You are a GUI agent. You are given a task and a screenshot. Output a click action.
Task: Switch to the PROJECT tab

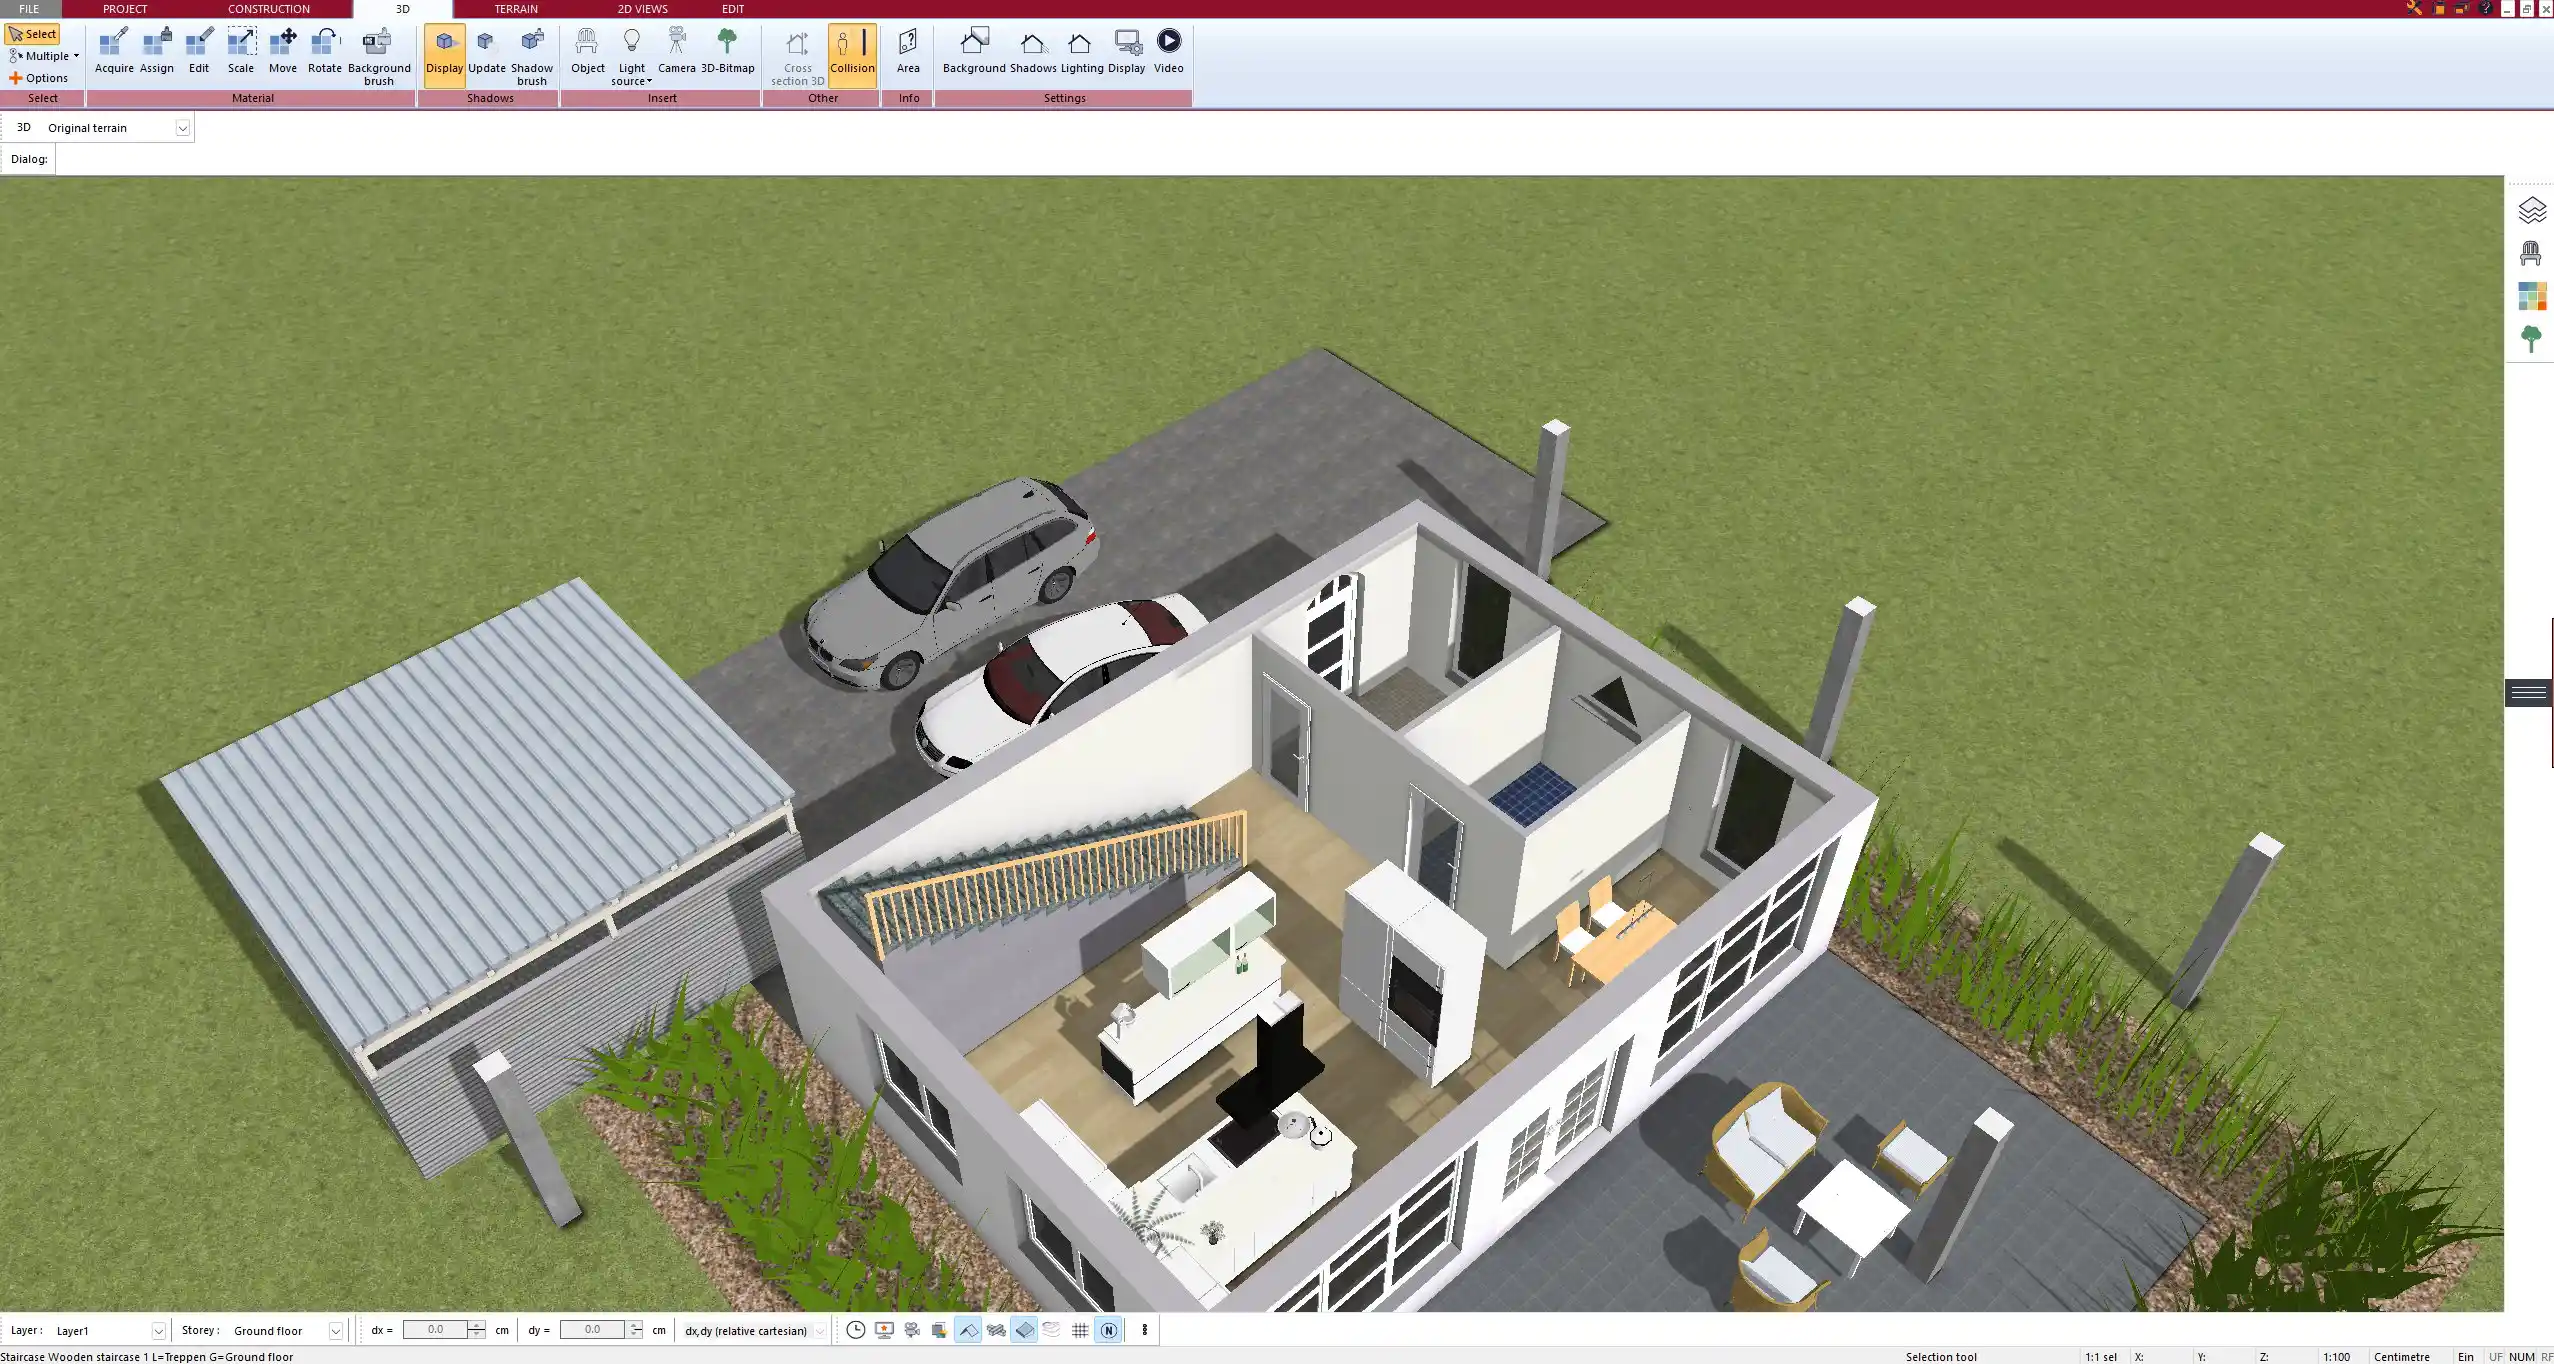125,9
